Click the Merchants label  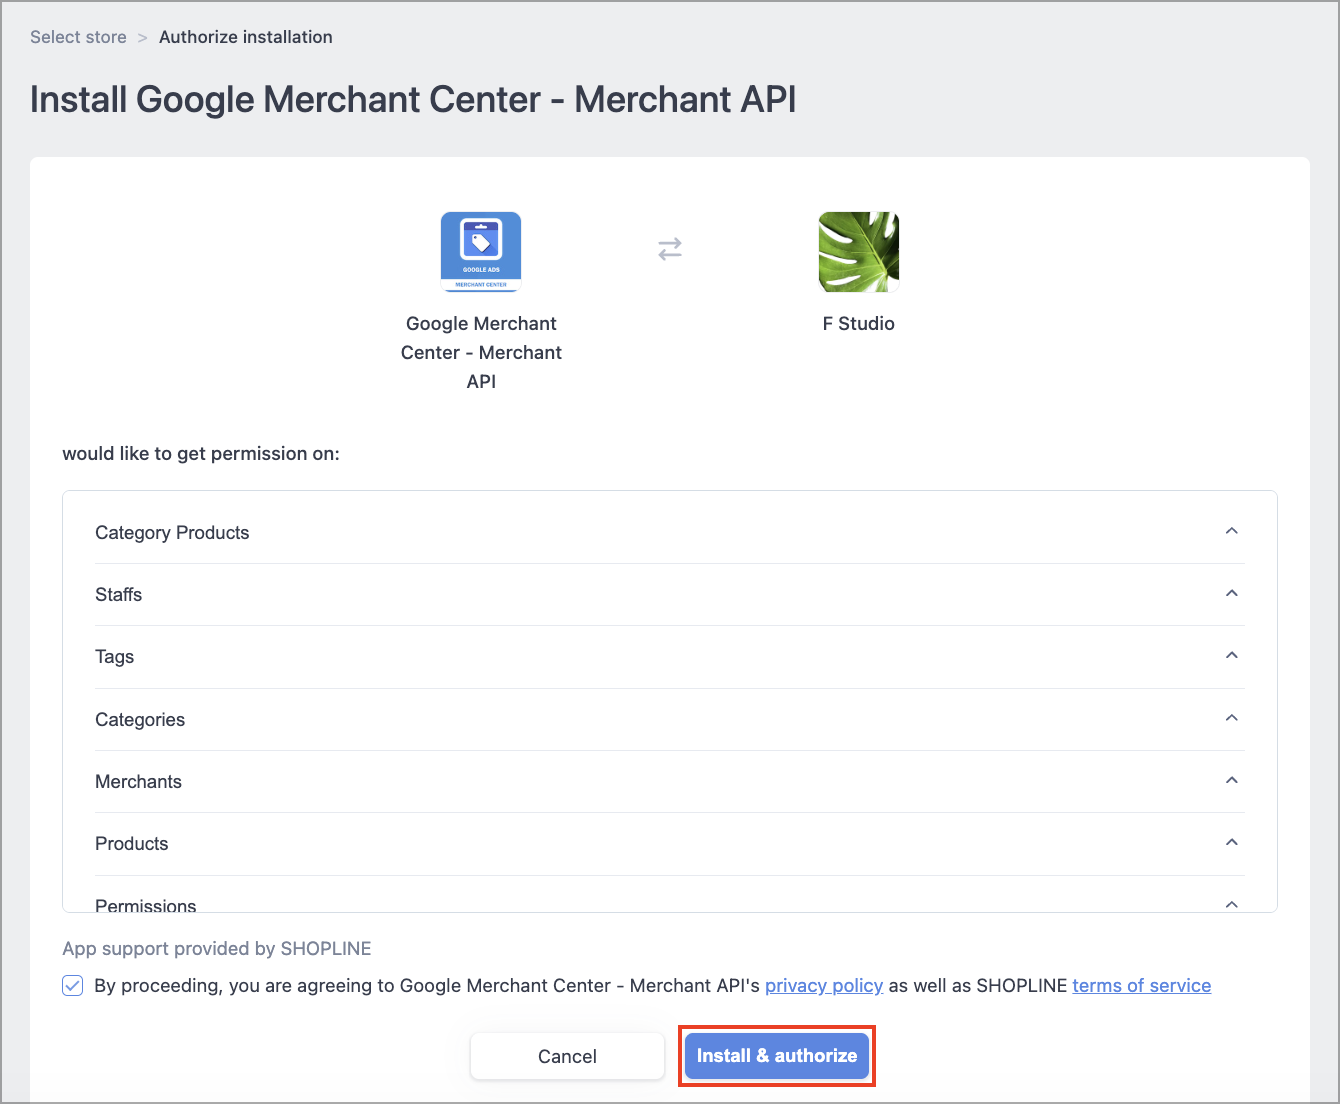point(139,782)
